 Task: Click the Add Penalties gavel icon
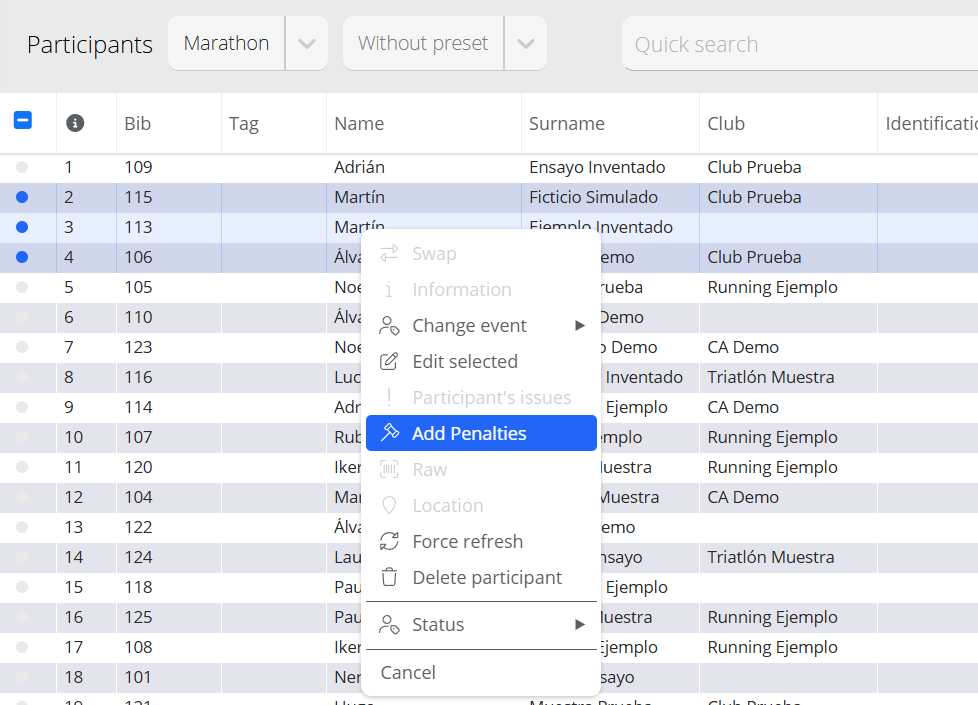tap(390, 433)
